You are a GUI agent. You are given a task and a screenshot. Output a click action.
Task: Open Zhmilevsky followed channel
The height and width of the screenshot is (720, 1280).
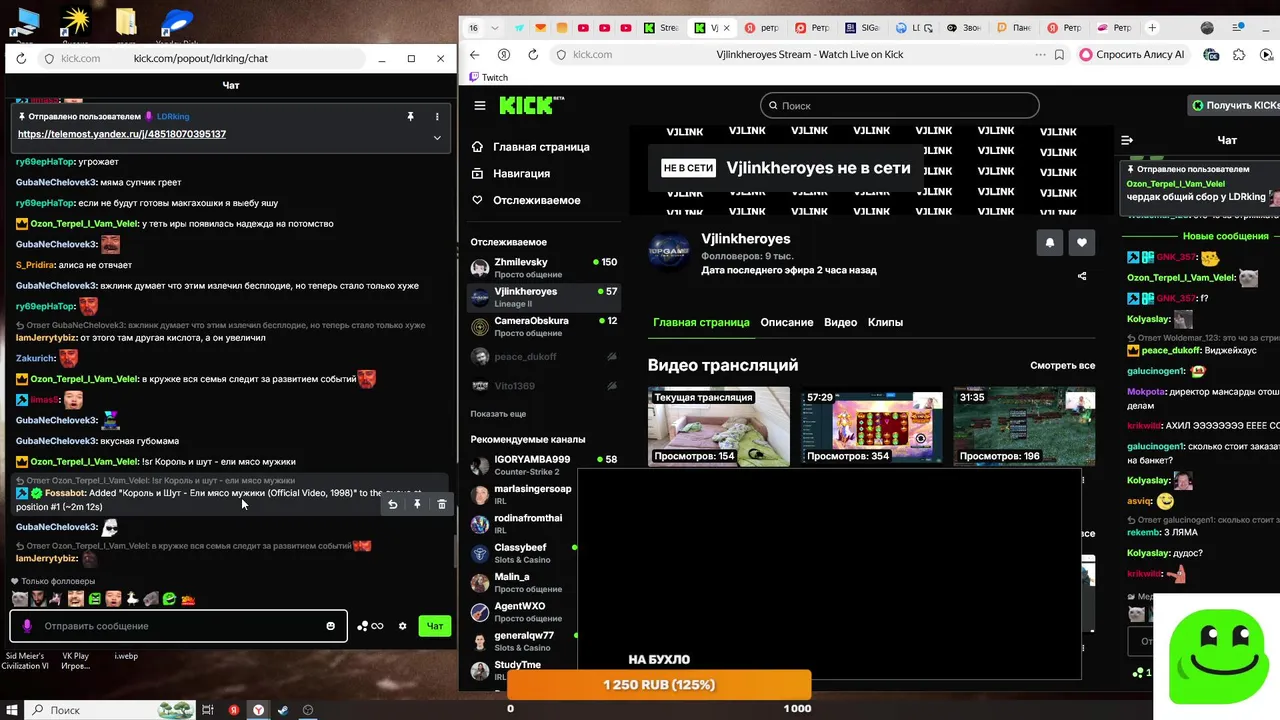click(544, 268)
